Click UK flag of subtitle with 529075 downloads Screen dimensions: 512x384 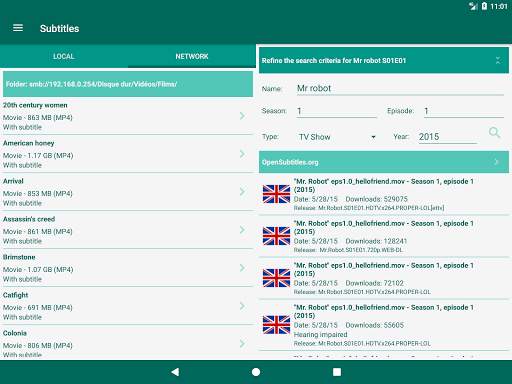coord(276,194)
